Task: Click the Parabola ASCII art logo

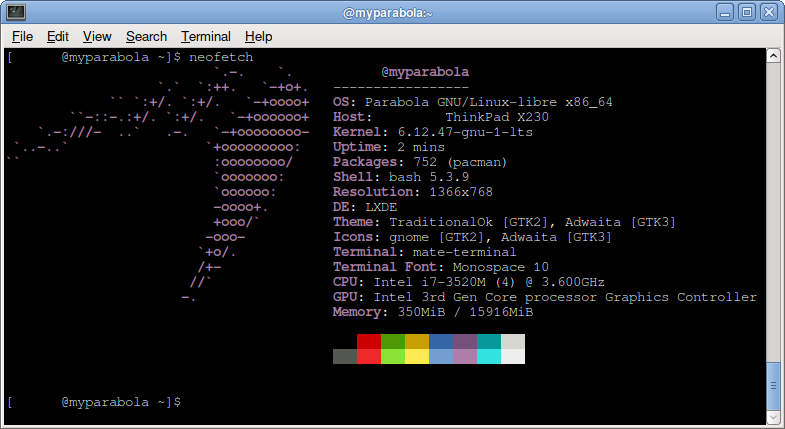Action: point(159,185)
